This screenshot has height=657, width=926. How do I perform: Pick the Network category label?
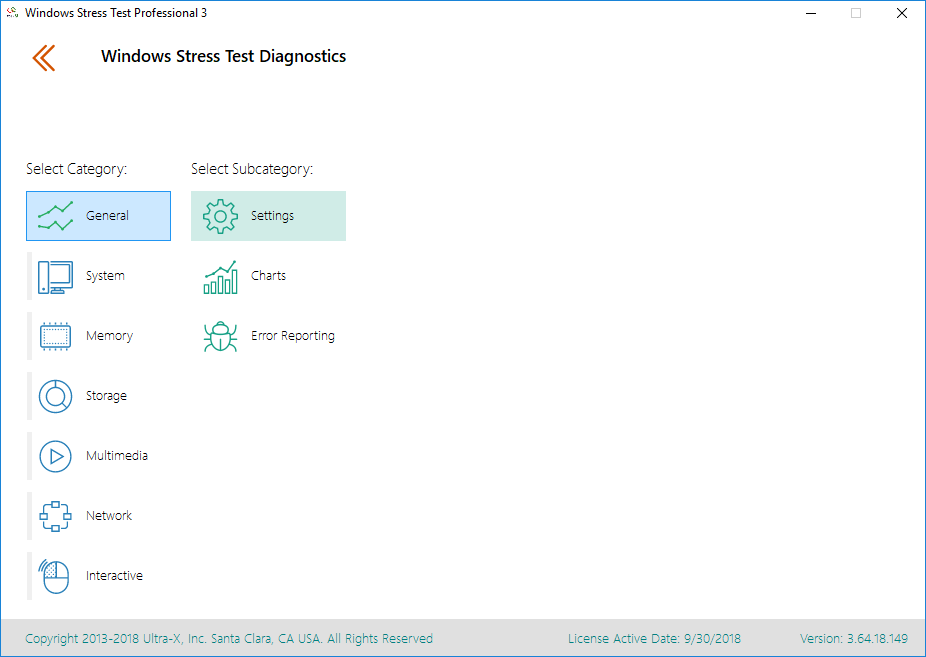(x=109, y=515)
